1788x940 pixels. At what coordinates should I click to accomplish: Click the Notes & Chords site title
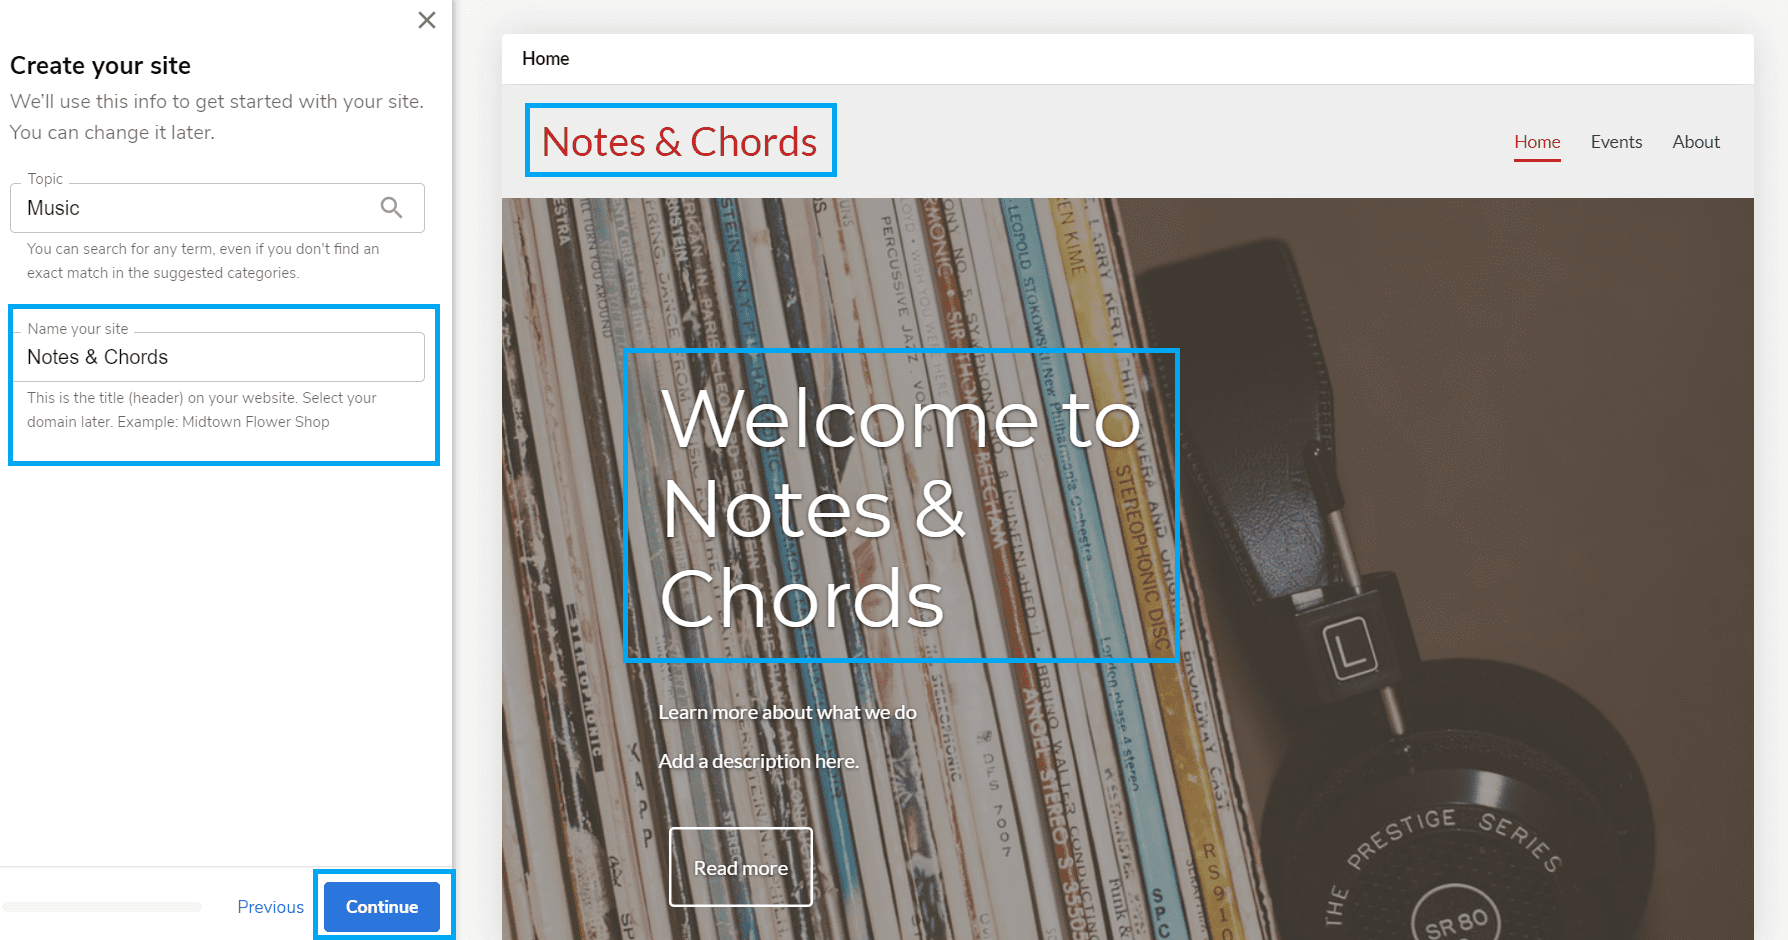pyautogui.click(x=680, y=141)
